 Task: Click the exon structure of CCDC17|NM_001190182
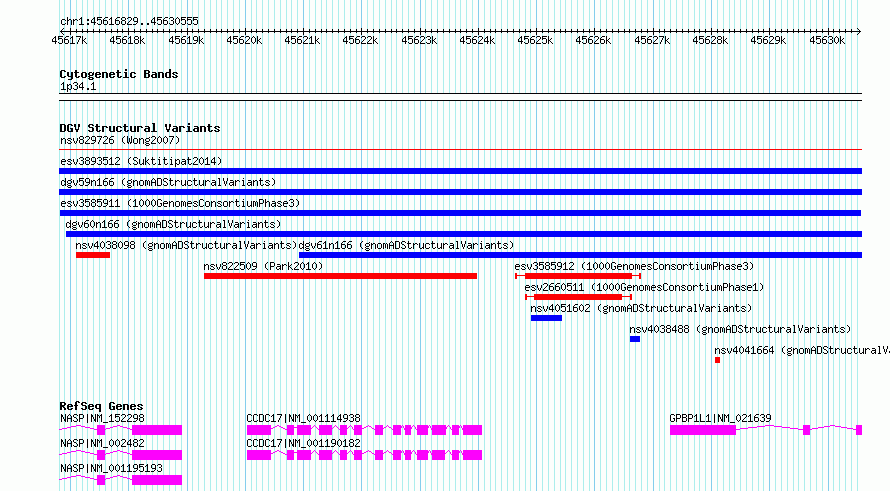(364, 455)
